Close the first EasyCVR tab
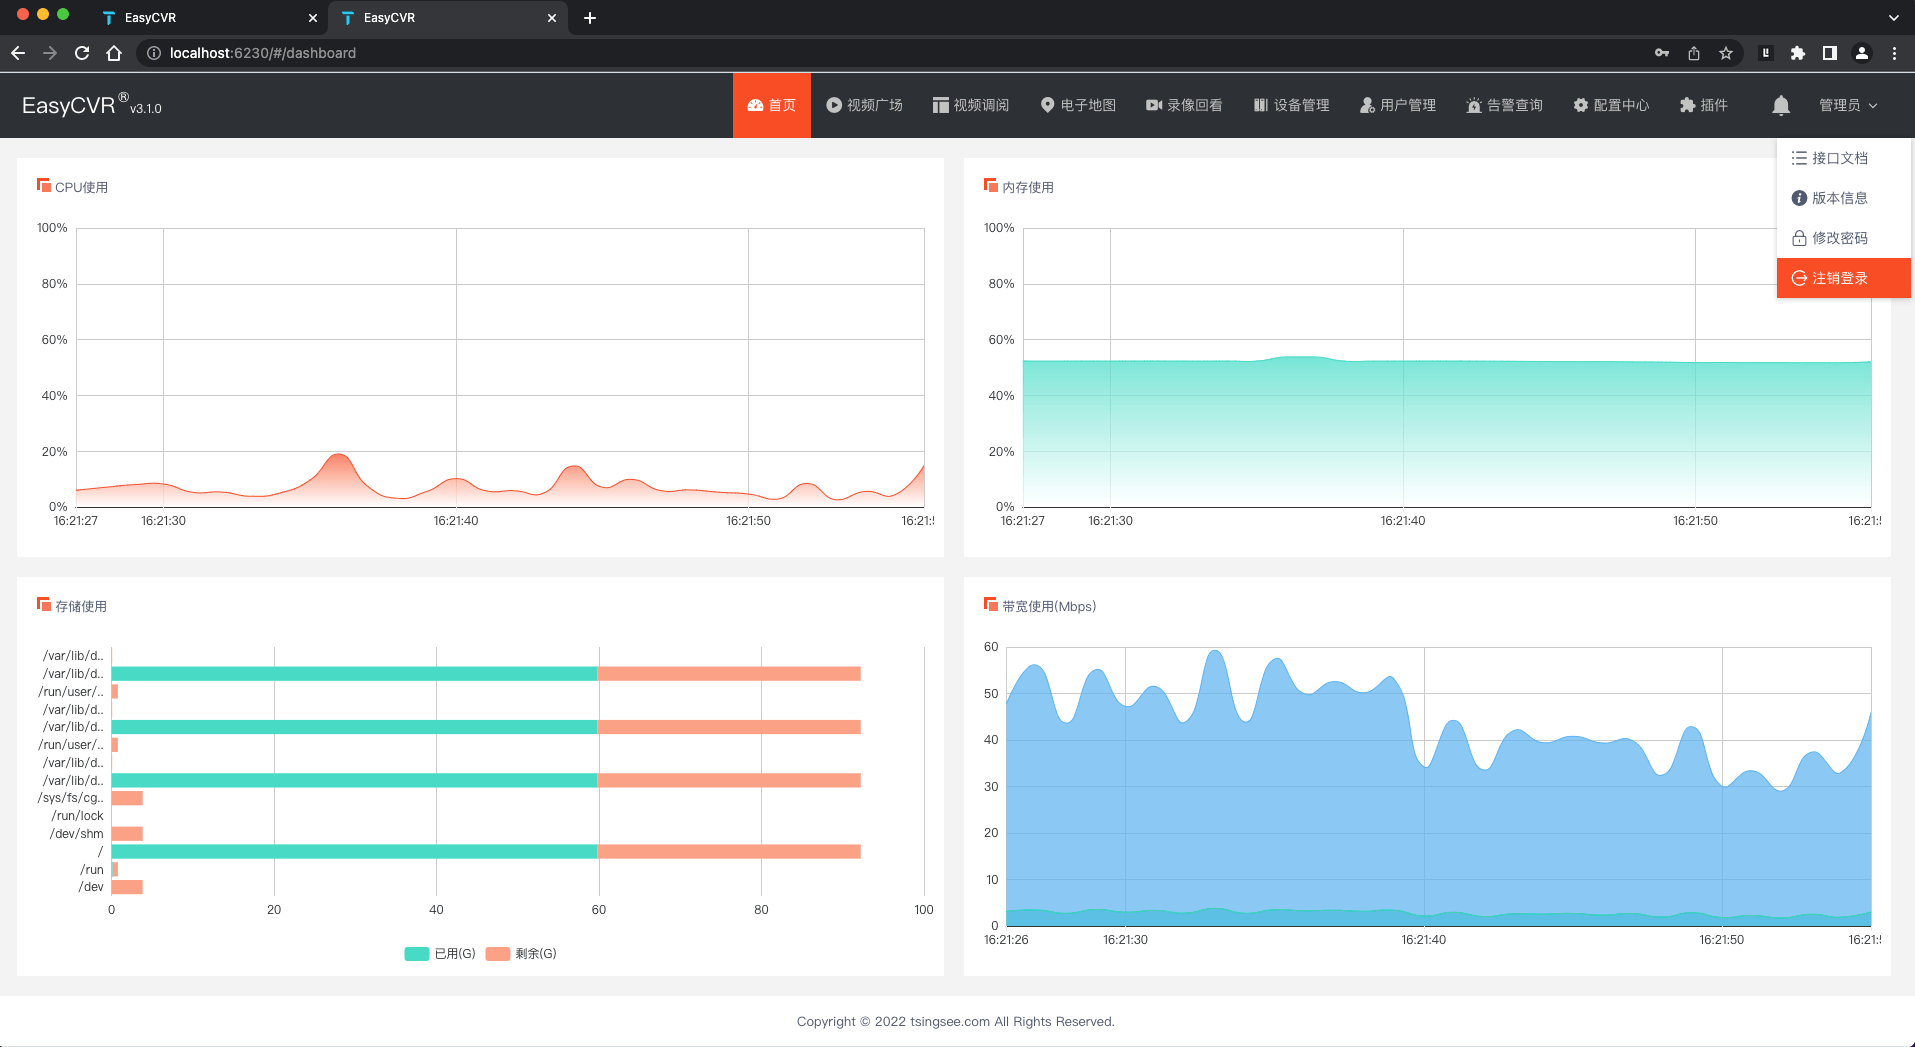Viewport: 1915px width, 1047px height. [313, 18]
